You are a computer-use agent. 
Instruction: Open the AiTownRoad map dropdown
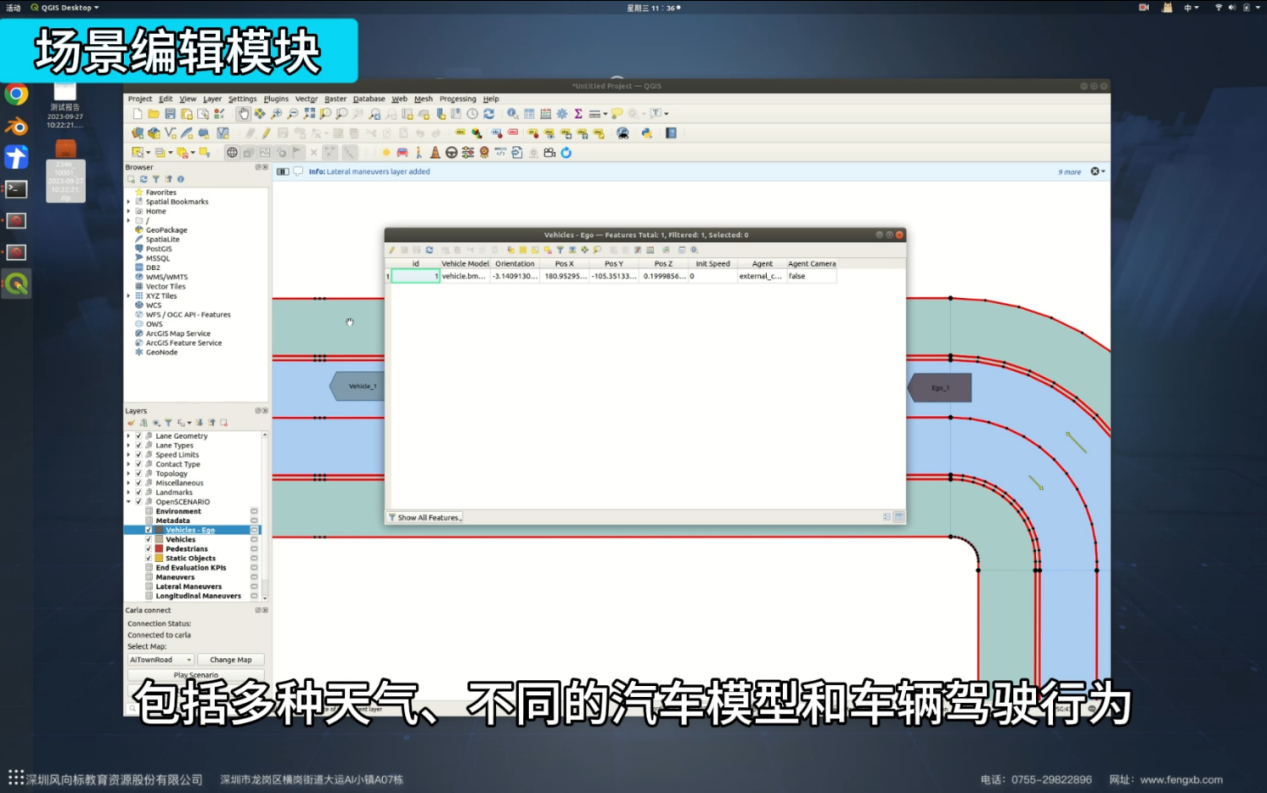[x=160, y=660]
